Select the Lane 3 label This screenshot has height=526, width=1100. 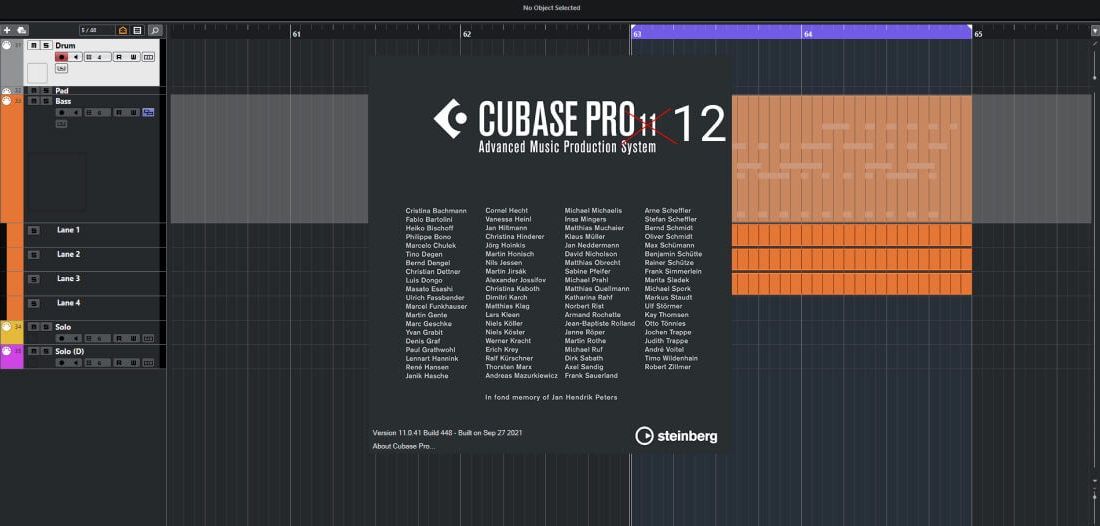[68, 278]
